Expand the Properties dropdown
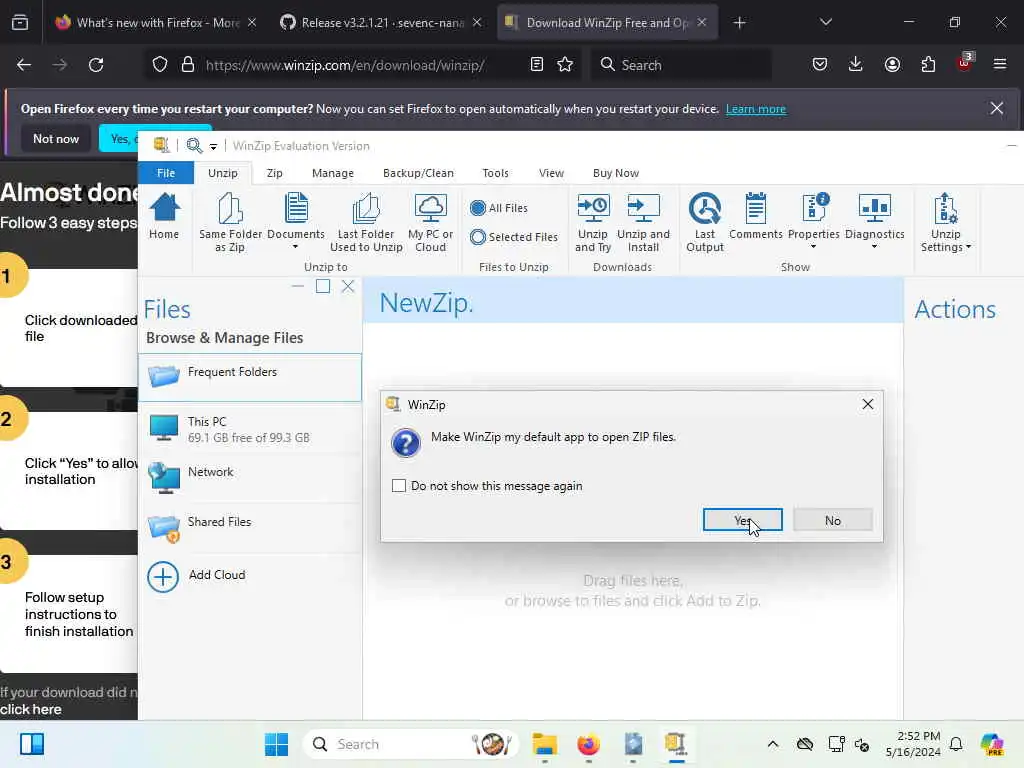This screenshot has height=768, width=1024. point(813,247)
